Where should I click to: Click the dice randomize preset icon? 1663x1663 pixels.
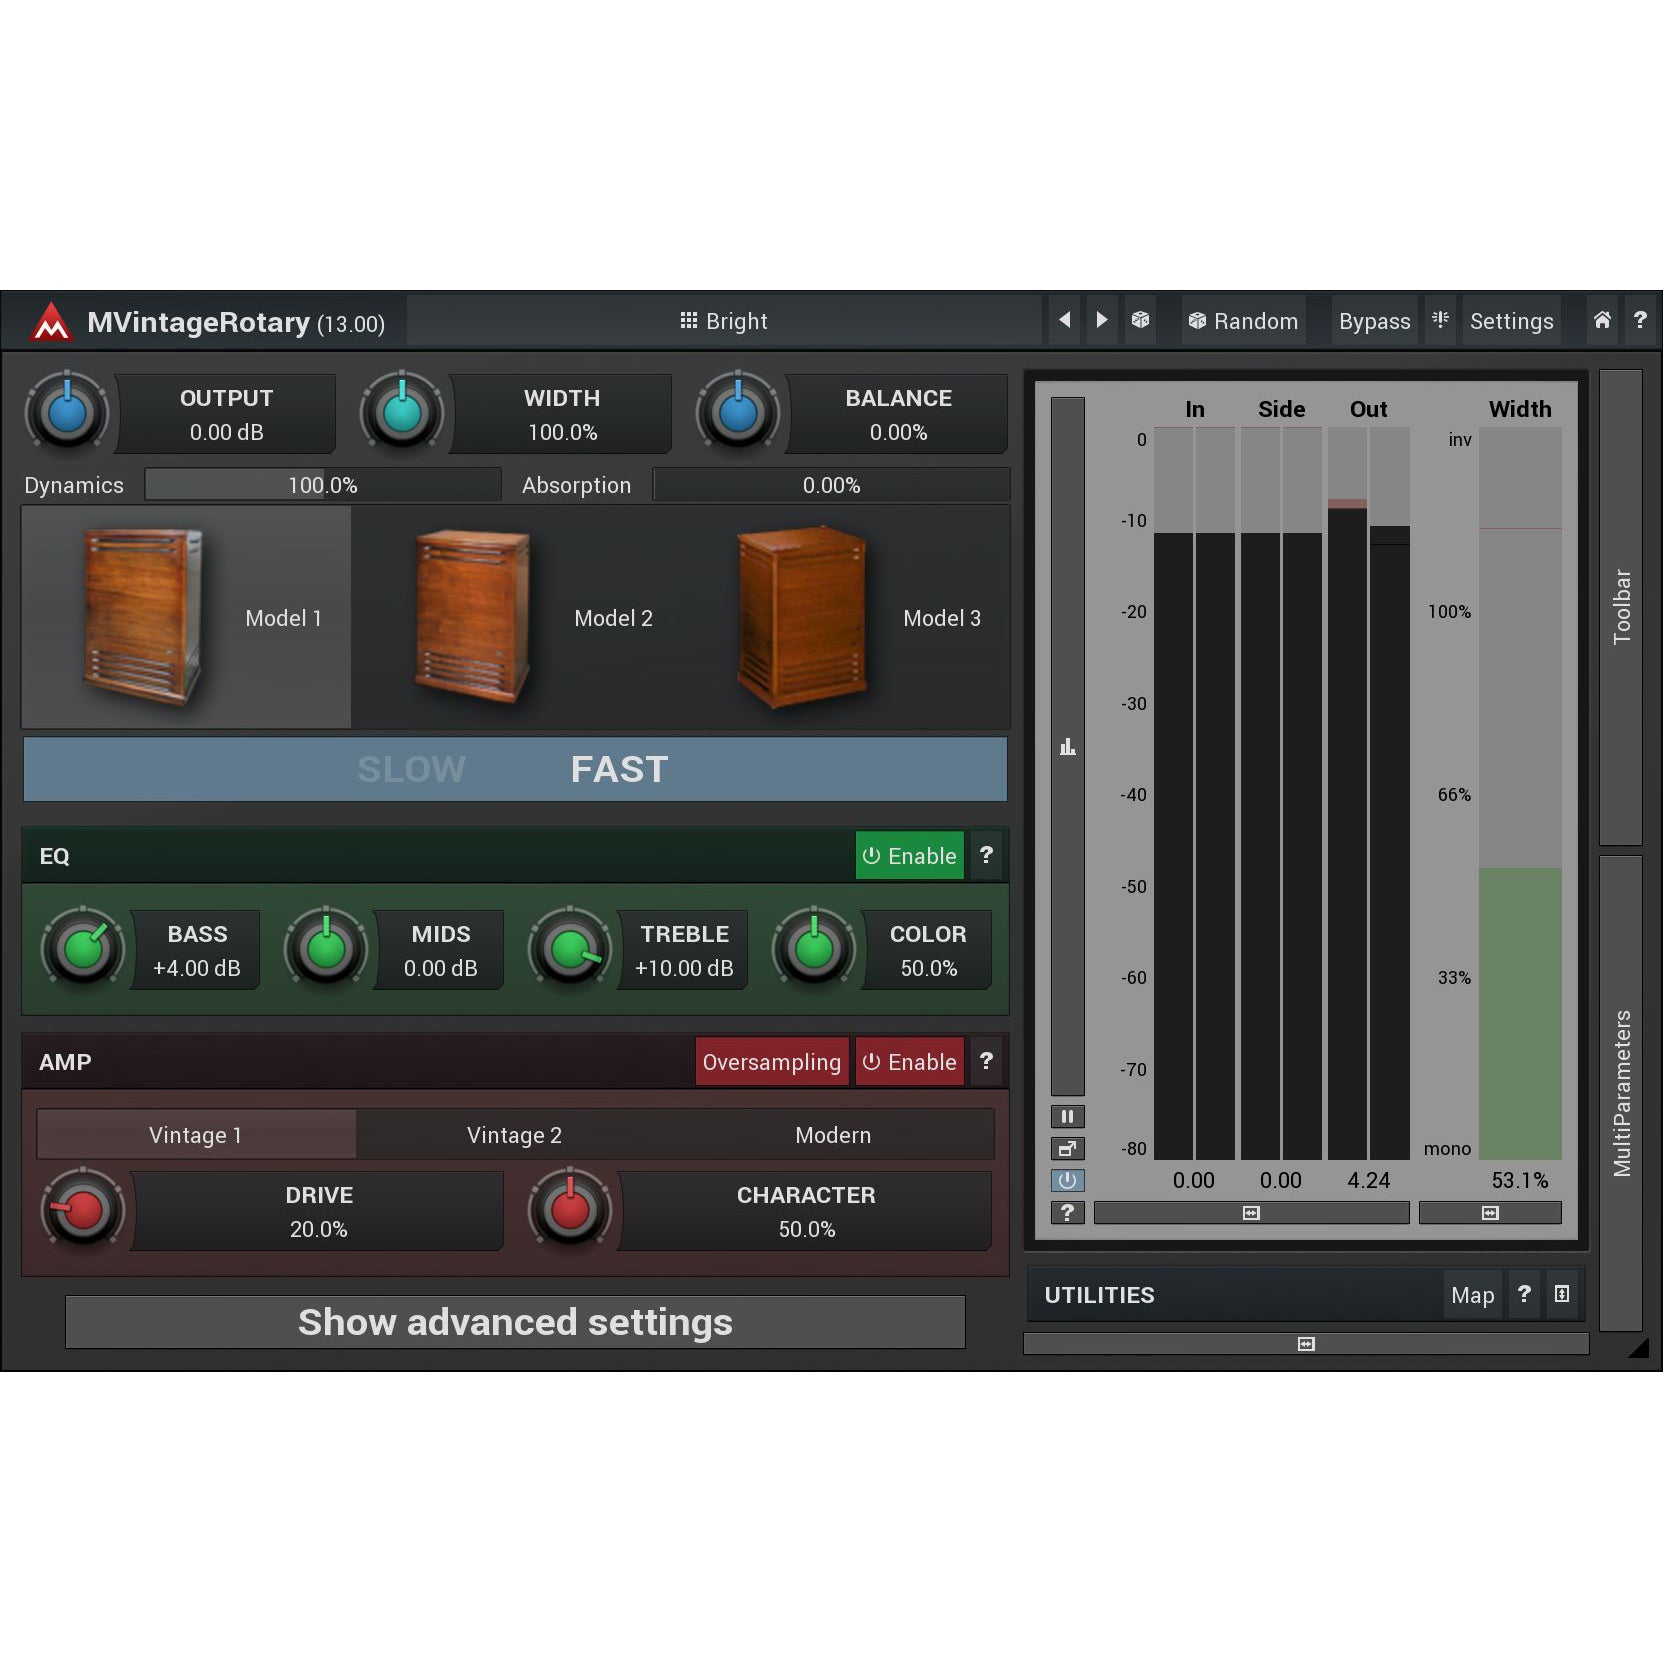pos(1140,320)
